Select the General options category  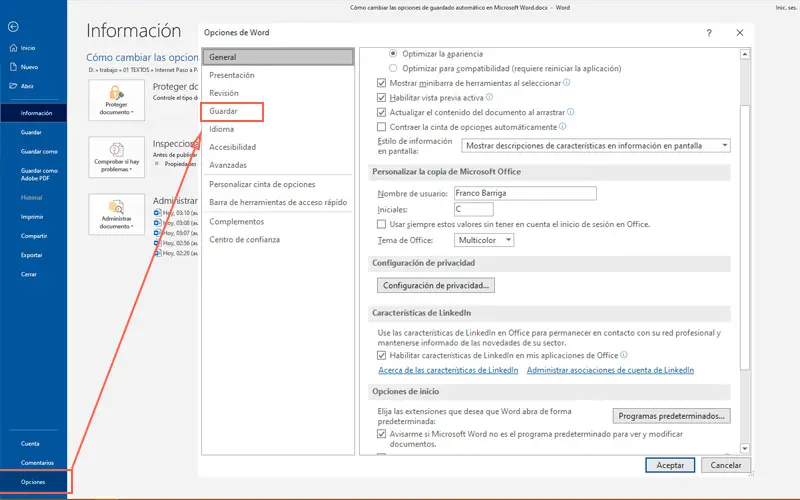pos(278,57)
